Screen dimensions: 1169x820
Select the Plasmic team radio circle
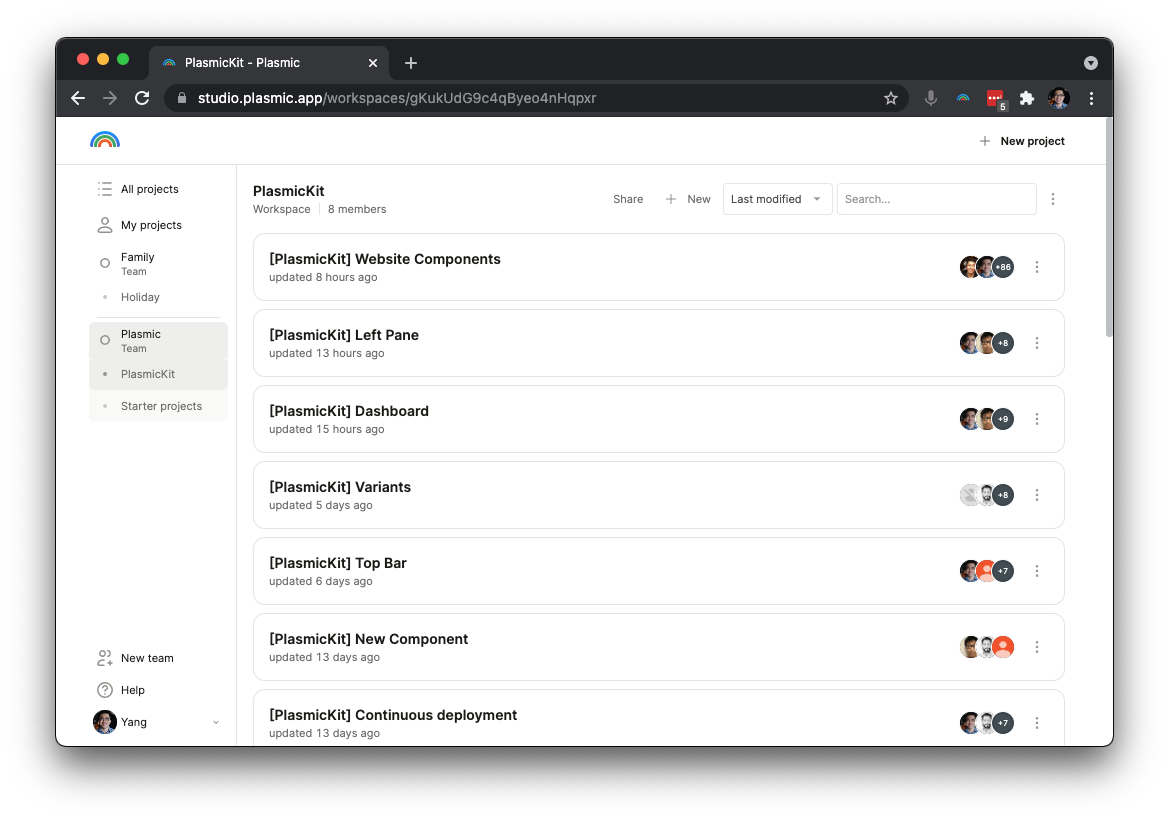point(104,340)
